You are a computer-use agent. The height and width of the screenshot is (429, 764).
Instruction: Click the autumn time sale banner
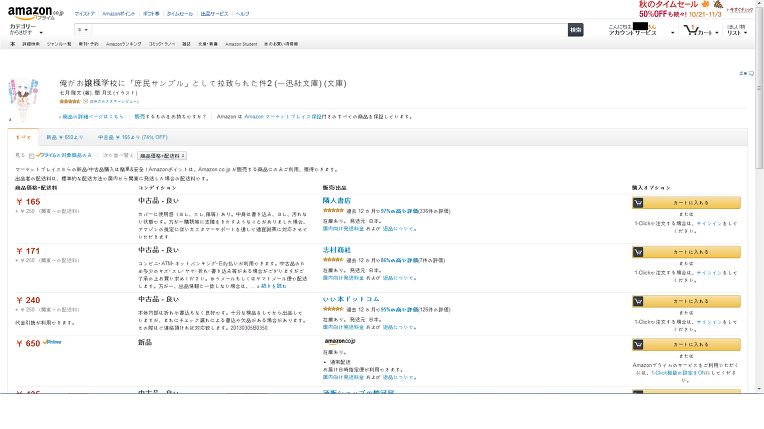pyautogui.click(x=681, y=9)
